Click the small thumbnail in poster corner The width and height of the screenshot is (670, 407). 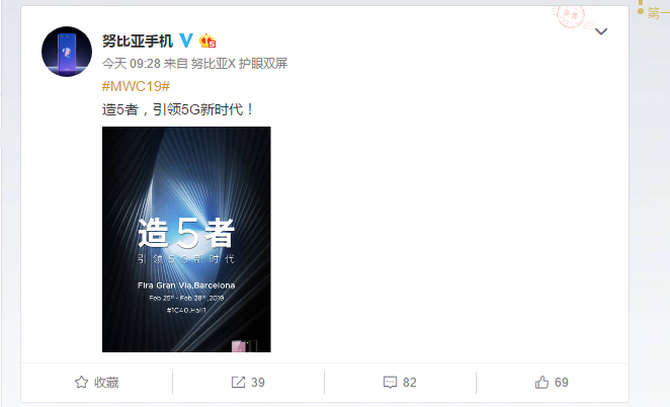click(x=244, y=346)
